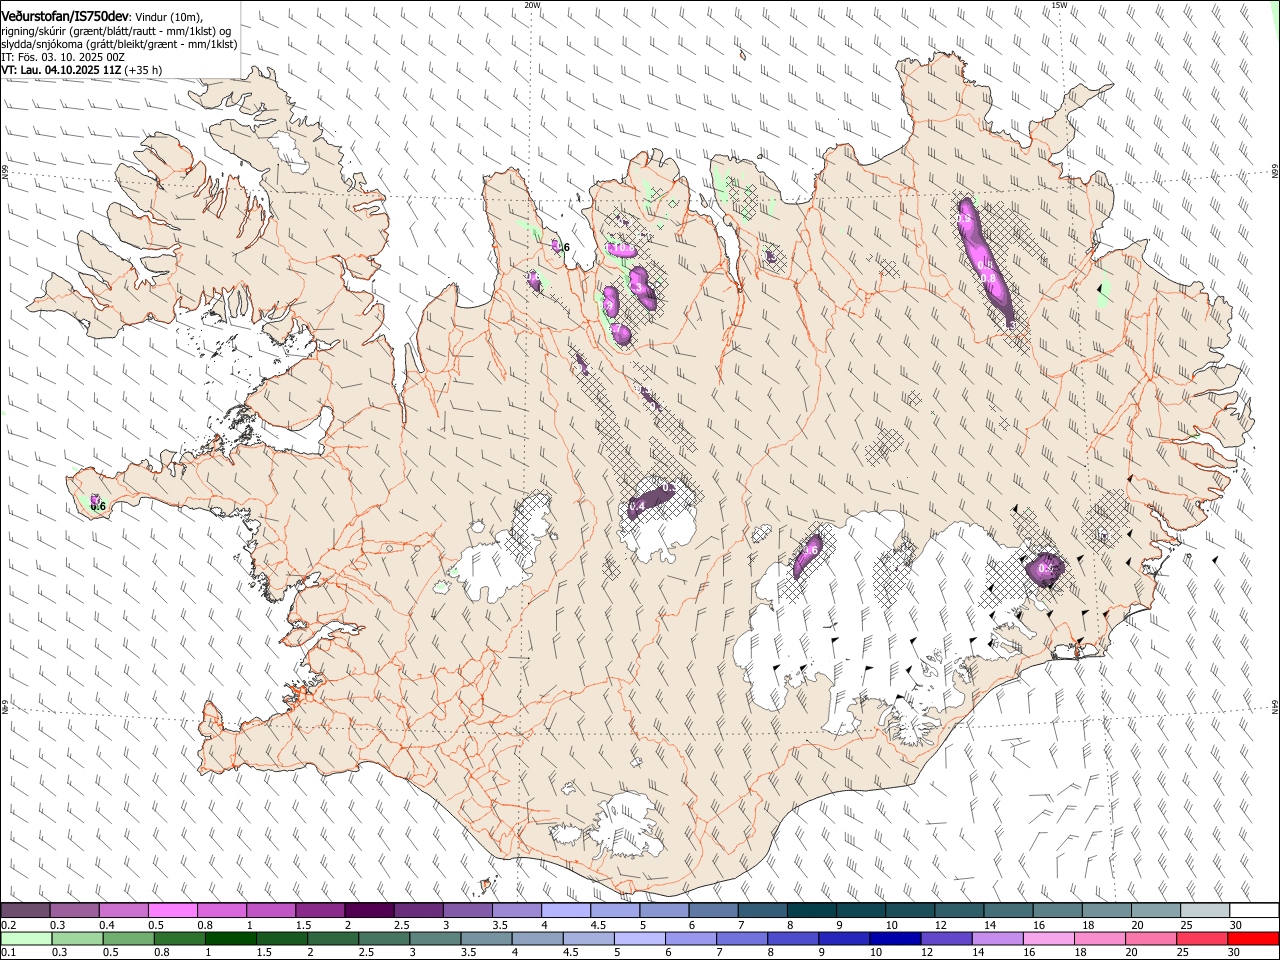The image size is (1280, 960).
Task: Select the light pink 16–18 rain swatch
Action: pyautogui.click(x=1049, y=938)
